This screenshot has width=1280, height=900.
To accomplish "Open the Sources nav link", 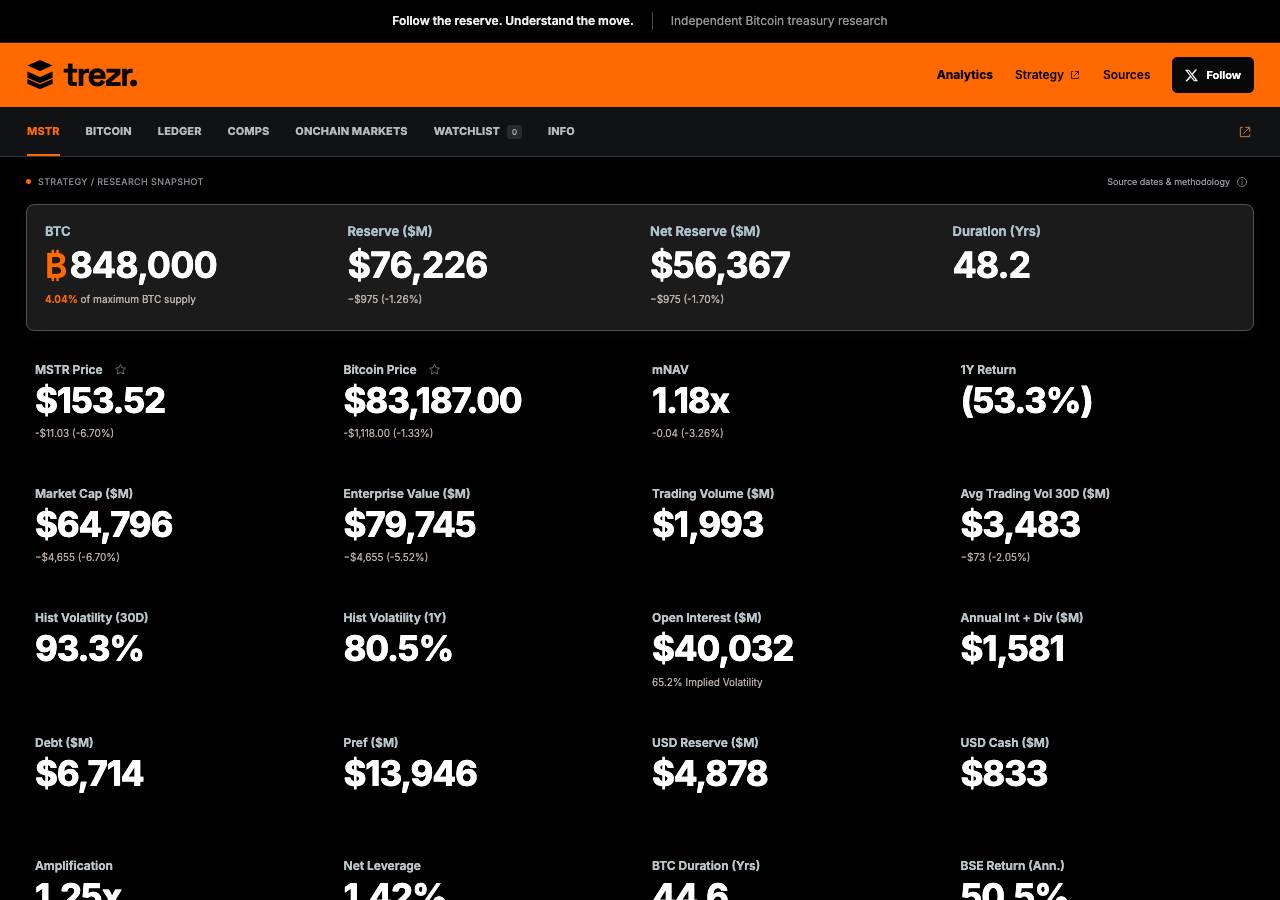I will [x=1126, y=75].
